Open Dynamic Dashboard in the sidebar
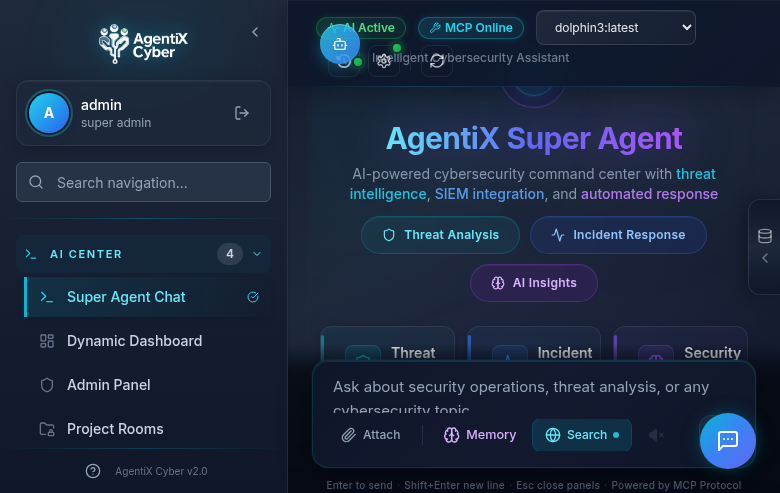780x493 pixels. coord(134,341)
